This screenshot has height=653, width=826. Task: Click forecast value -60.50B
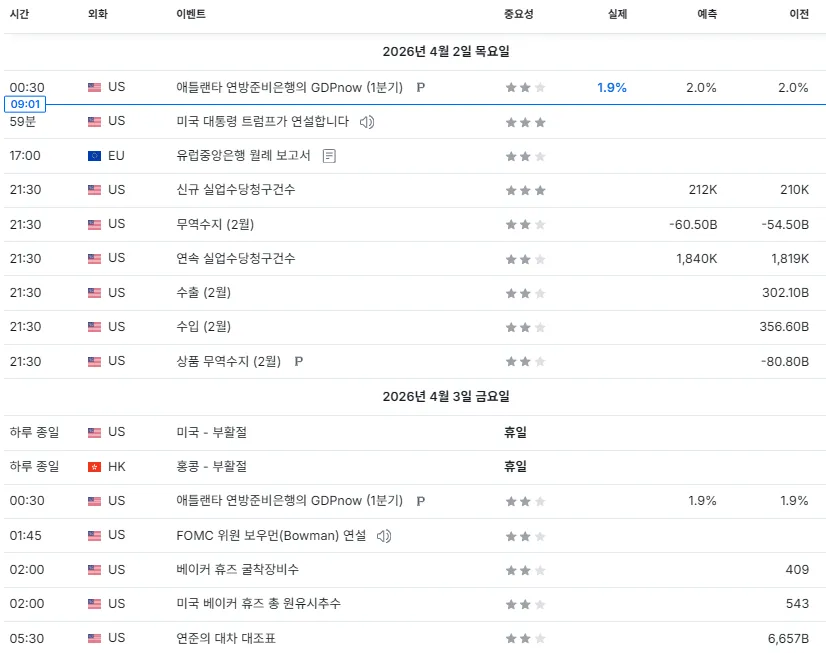(693, 224)
